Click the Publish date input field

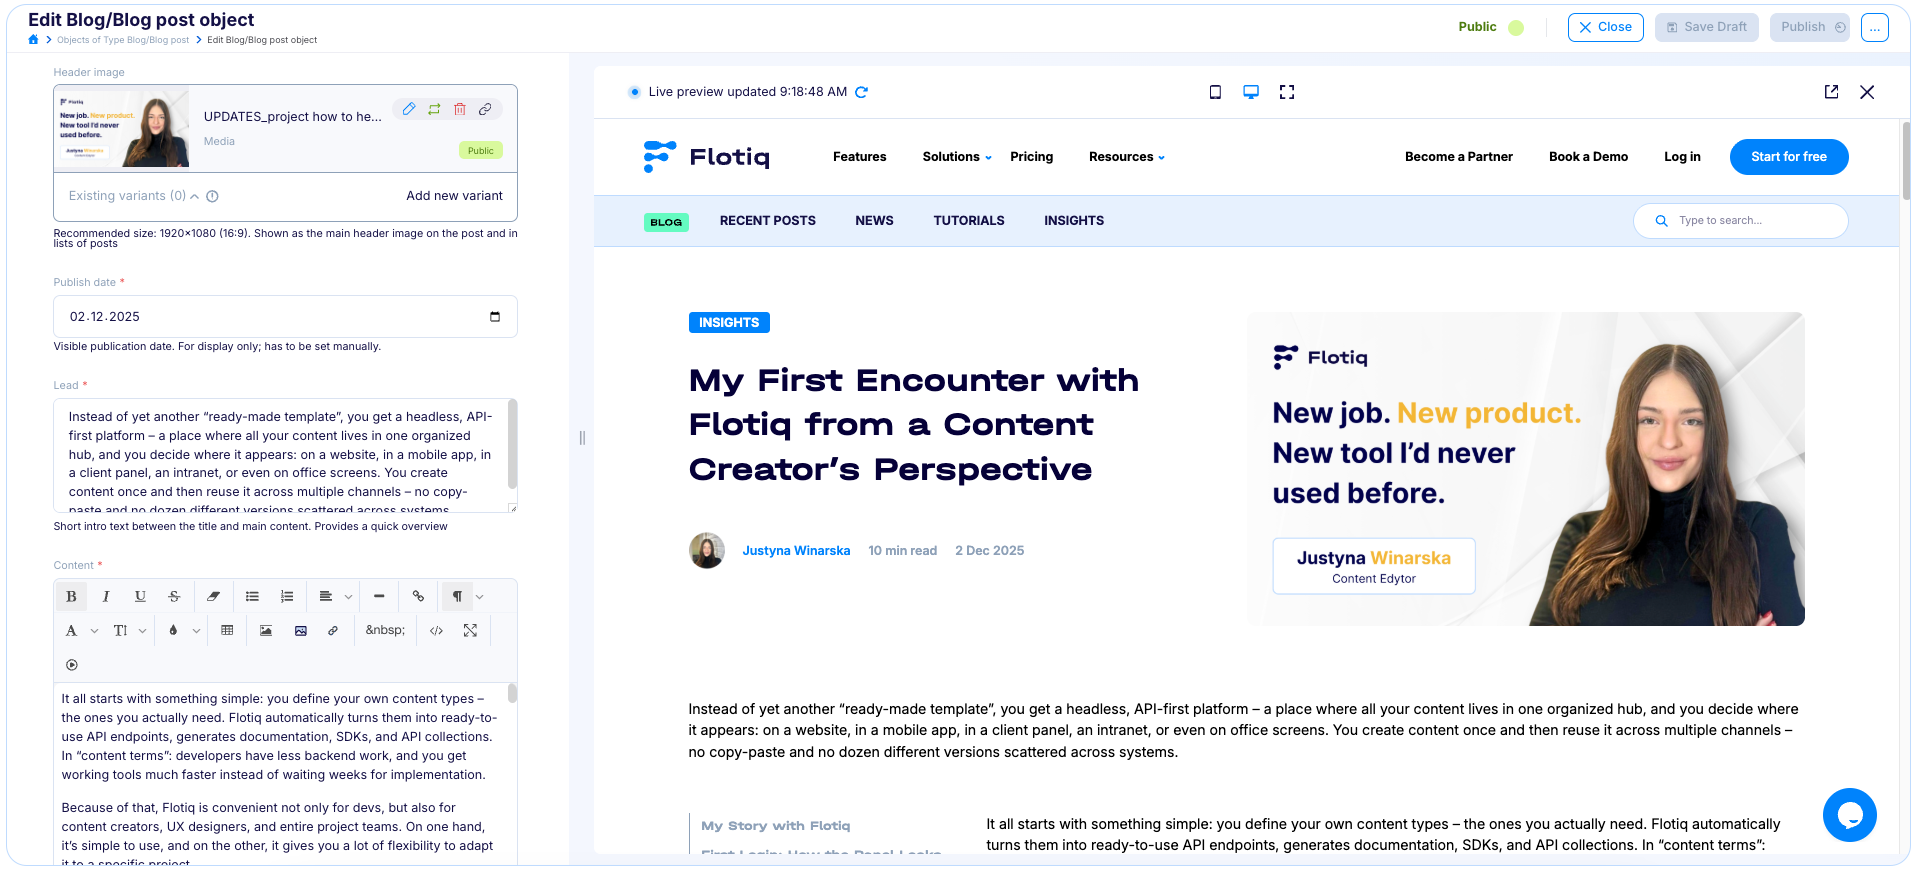[x=270, y=317]
